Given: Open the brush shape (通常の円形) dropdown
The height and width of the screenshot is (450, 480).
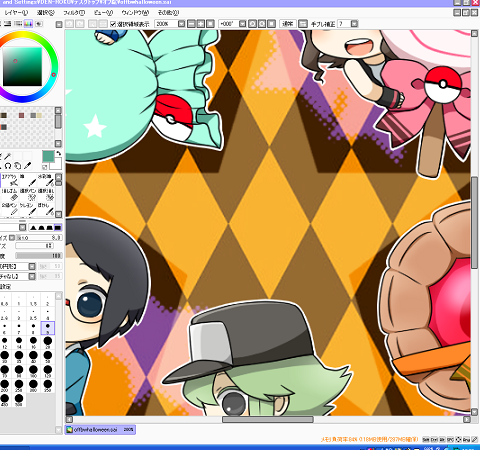Looking at the screenshot, I should (32, 266).
